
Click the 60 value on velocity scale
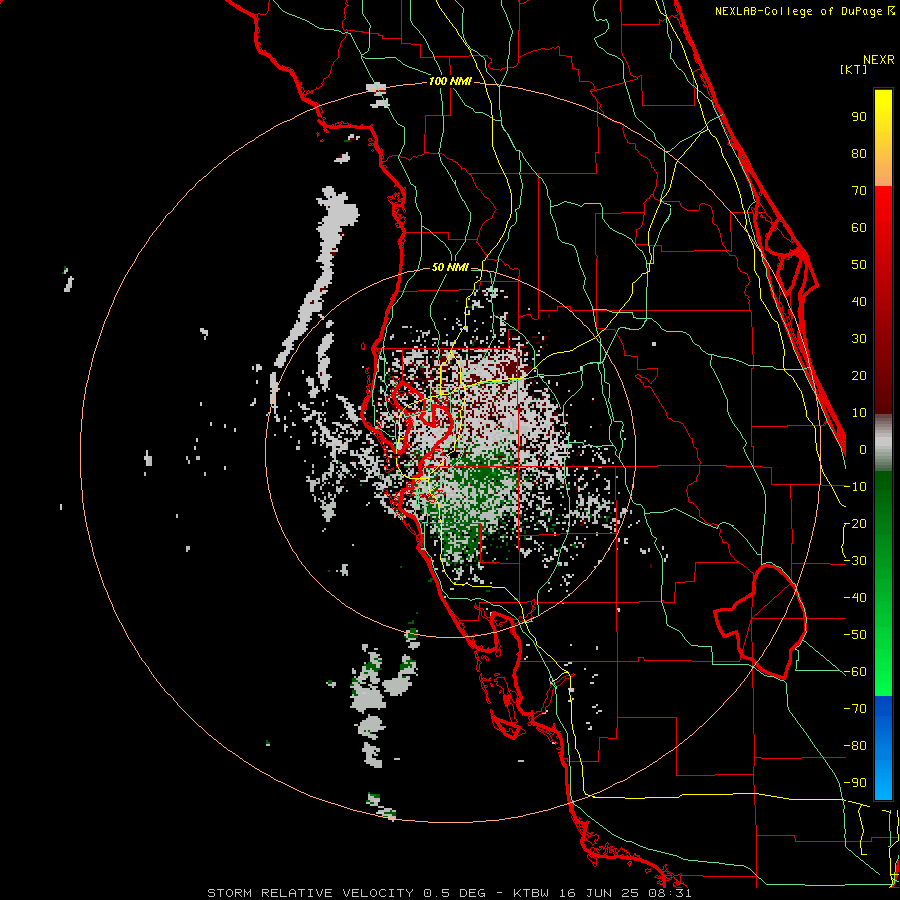859,228
